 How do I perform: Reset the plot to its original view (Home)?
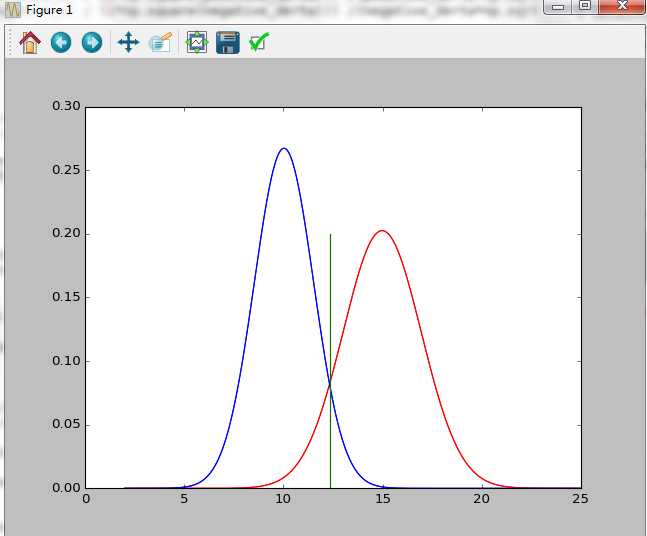tap(30, 42)
